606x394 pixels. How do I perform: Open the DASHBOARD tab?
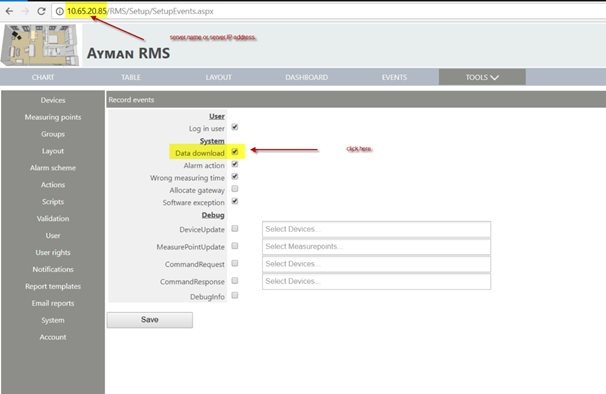tap(306, 77)
